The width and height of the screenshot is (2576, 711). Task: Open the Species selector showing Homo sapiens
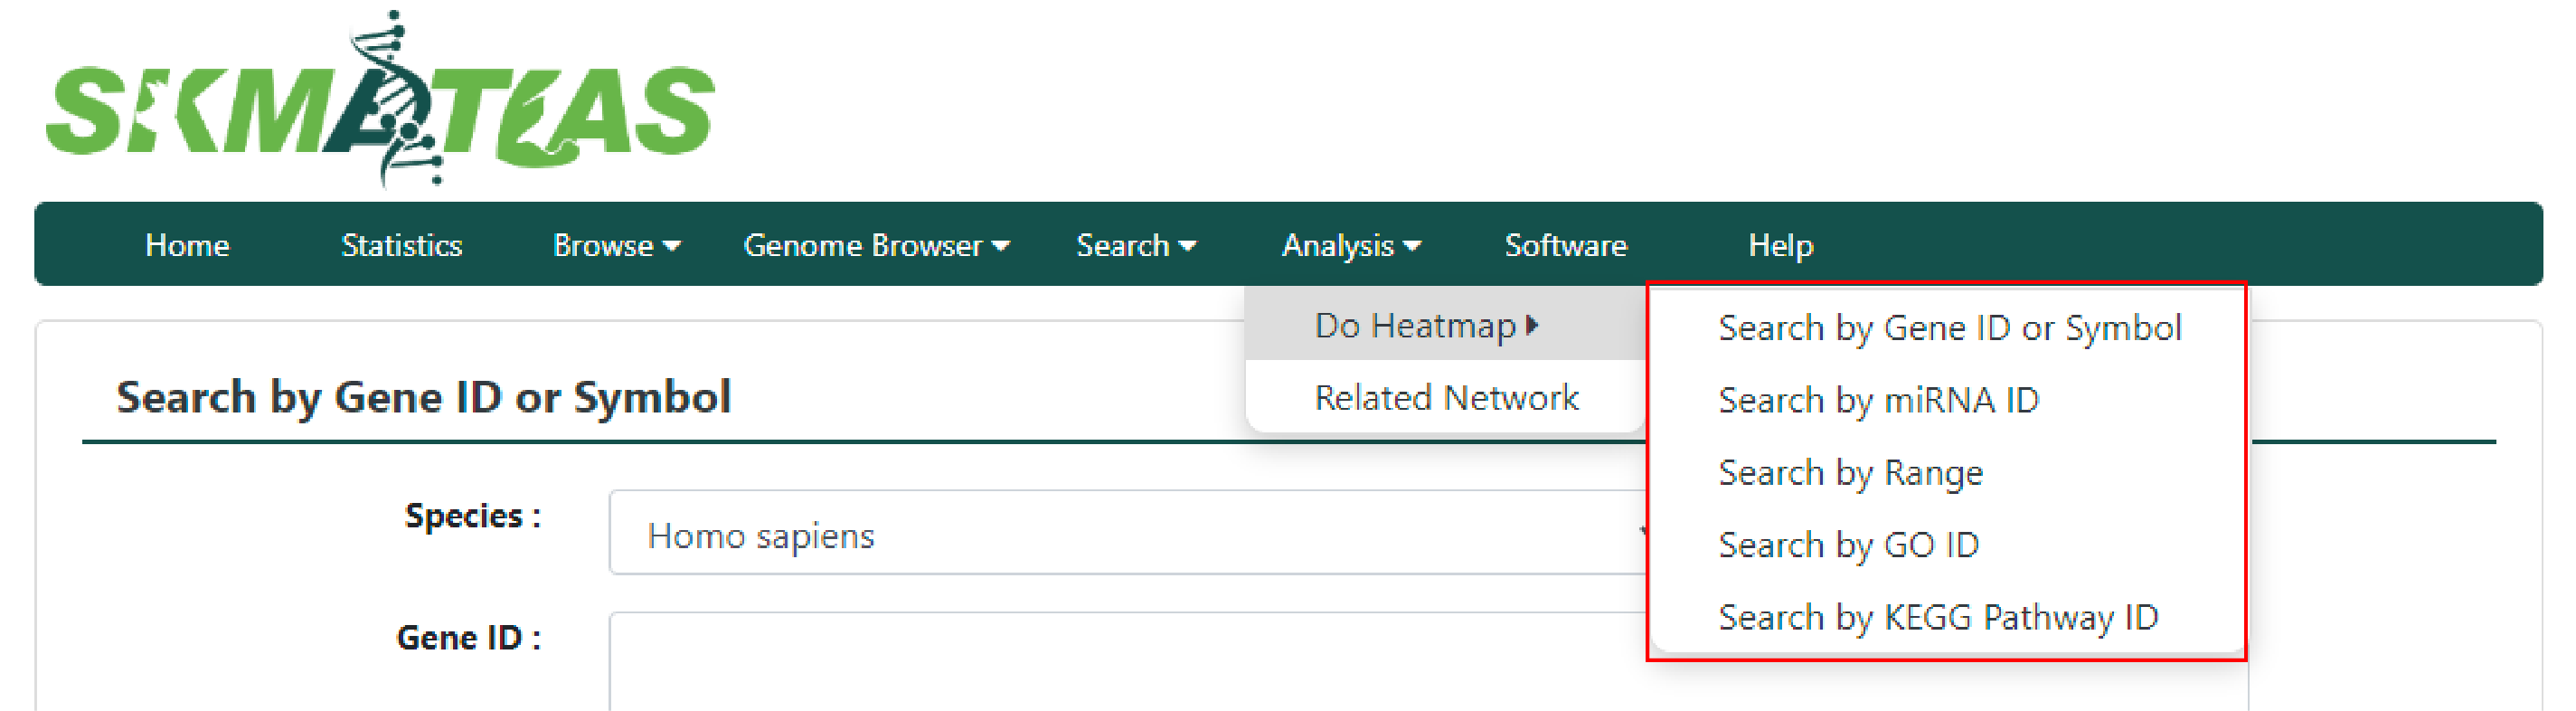(1128, 533)
